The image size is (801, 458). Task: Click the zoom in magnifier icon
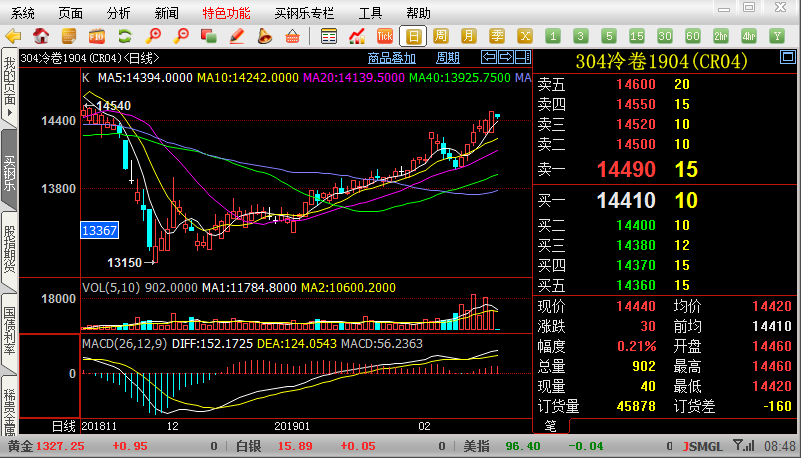pyautogui.click(x=154, y=36)
